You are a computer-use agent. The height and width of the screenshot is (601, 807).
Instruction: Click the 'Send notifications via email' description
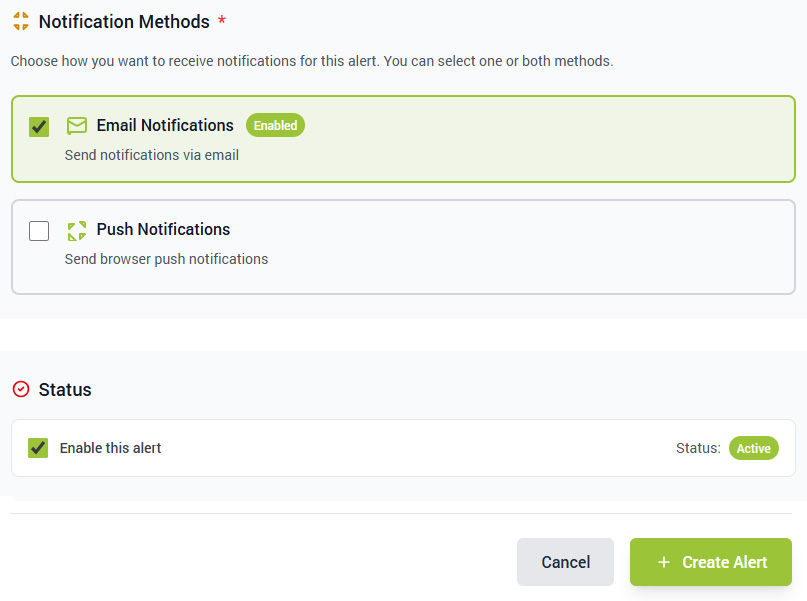(151, 155)
